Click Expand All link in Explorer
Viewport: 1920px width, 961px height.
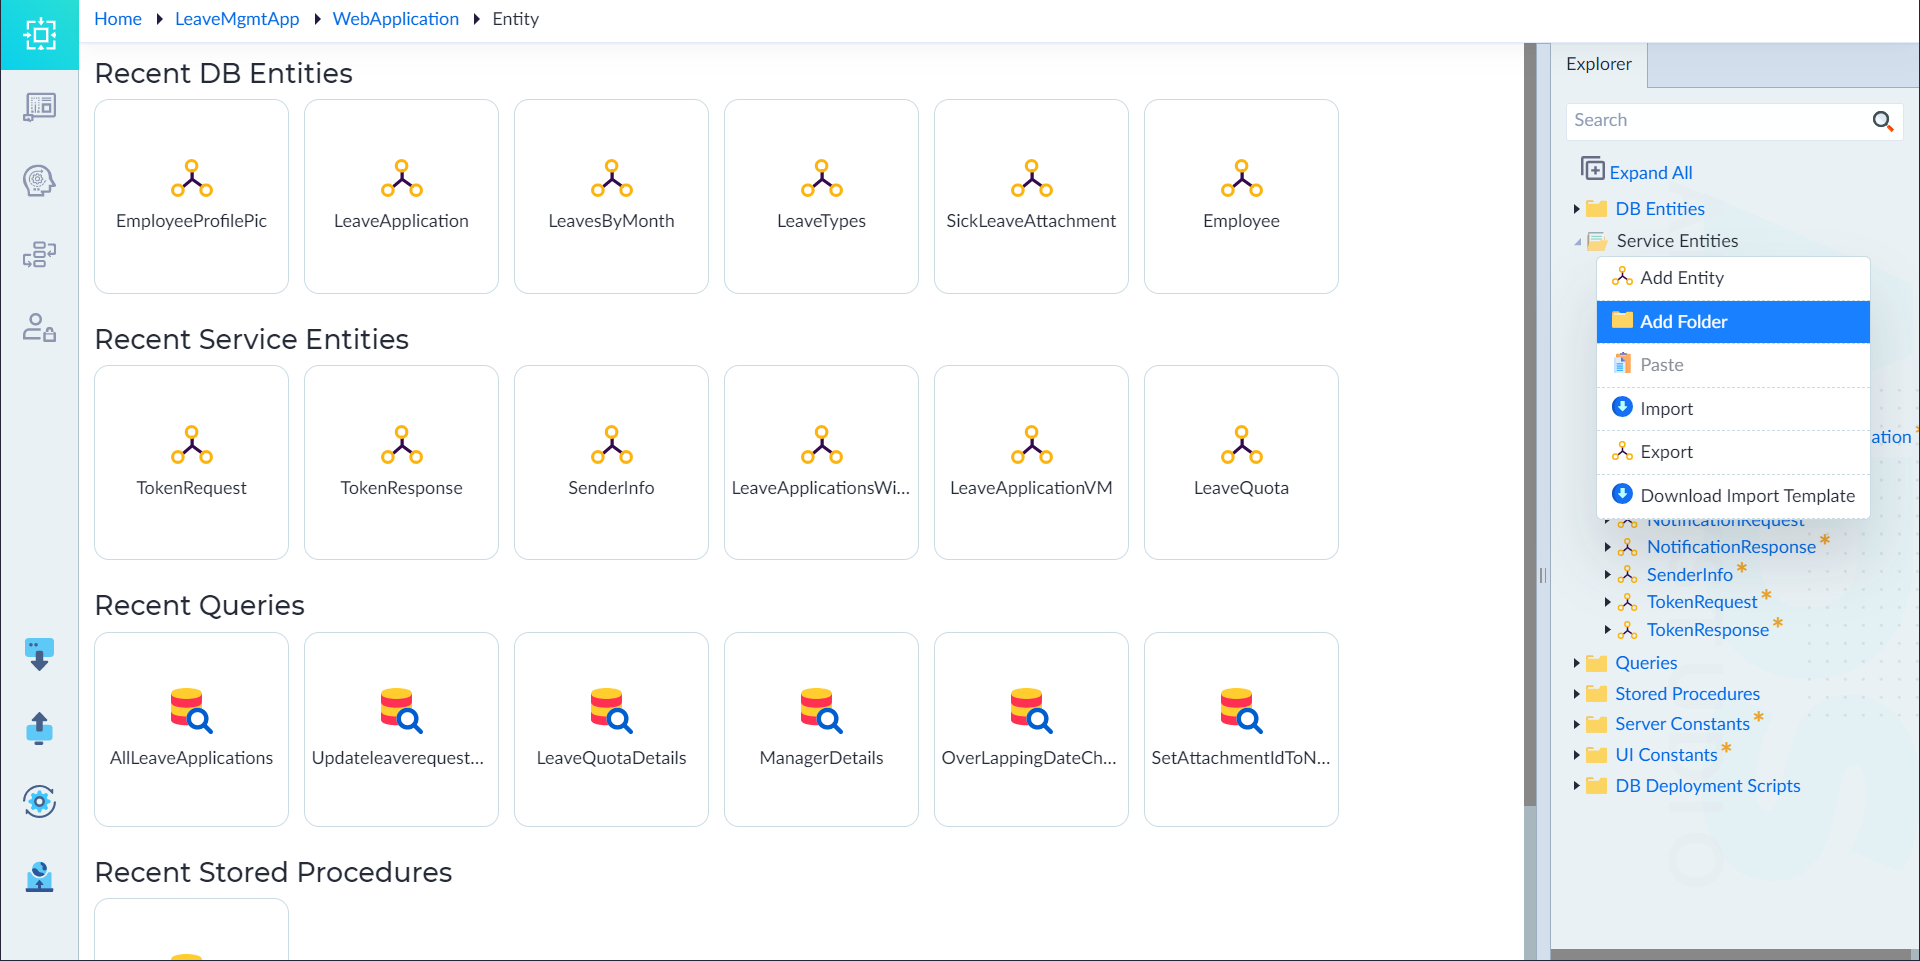[1650, 173]
